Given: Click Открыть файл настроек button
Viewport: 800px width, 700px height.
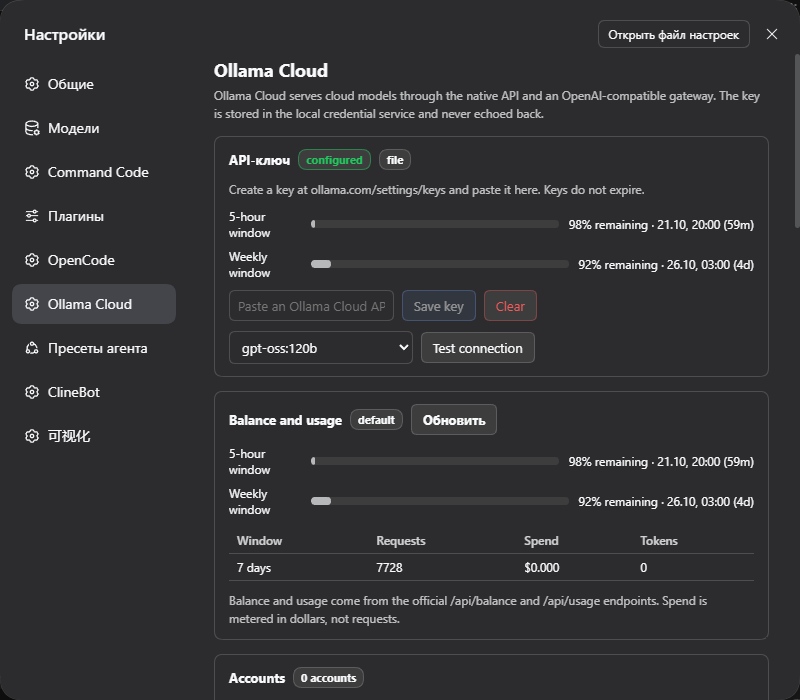Looking at the screenshot, I should click(673, 34).
